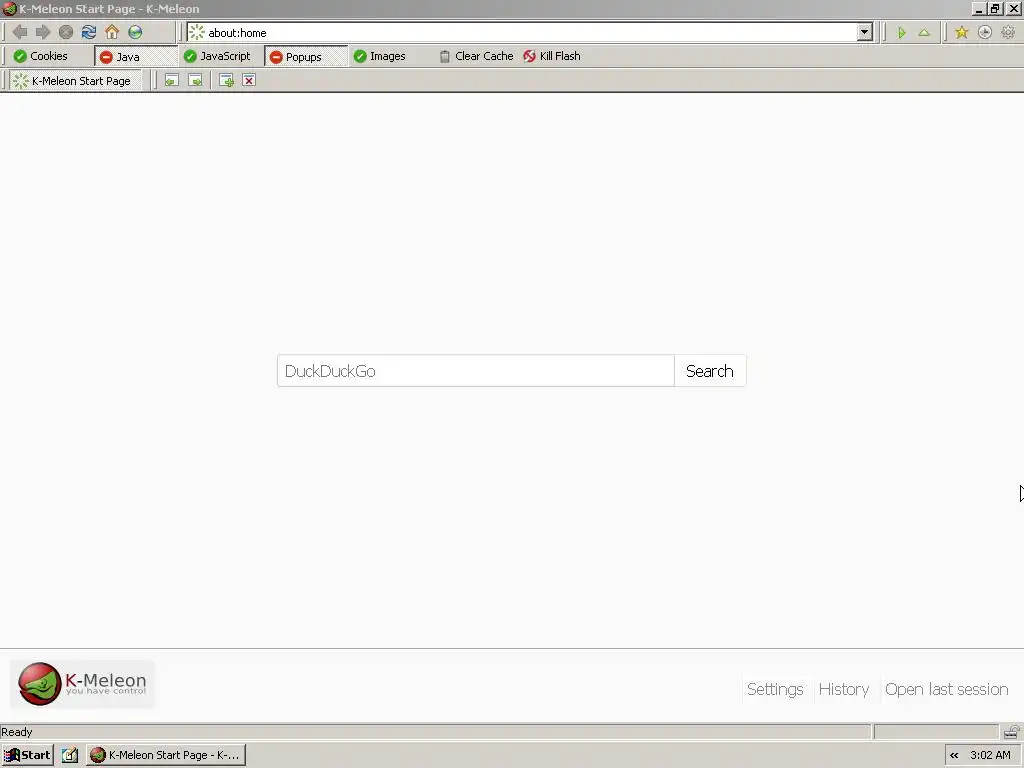Click the DuckDuckGo search field

point(475,371)
